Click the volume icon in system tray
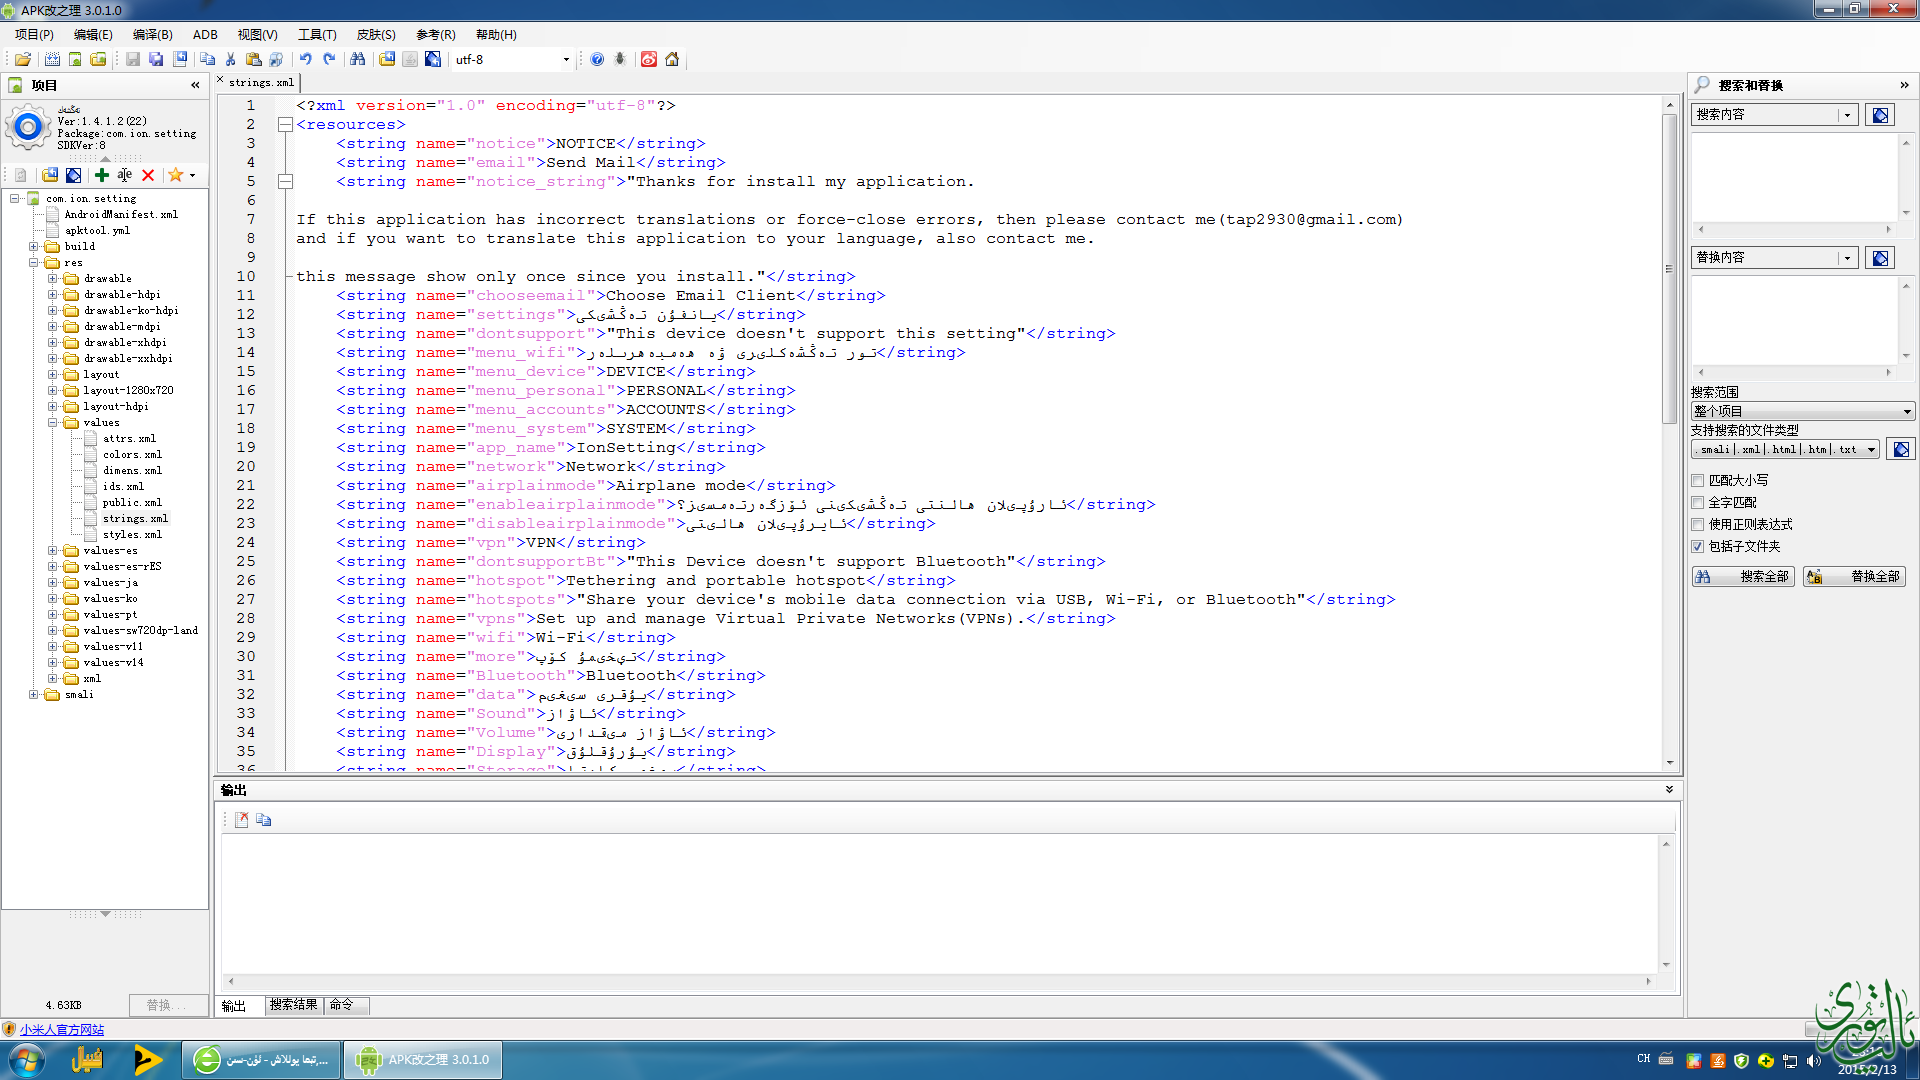 (x=1814, y=1061)
